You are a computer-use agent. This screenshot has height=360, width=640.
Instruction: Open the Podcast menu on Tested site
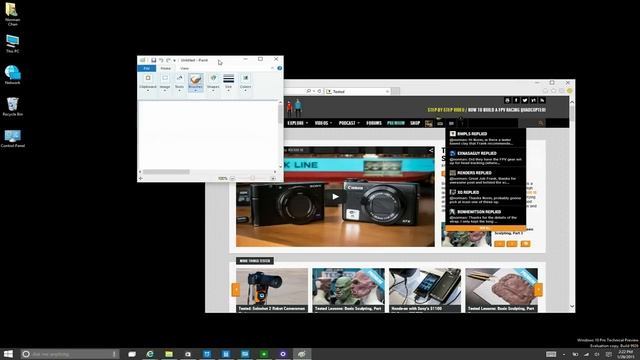[x=349, y=123]
